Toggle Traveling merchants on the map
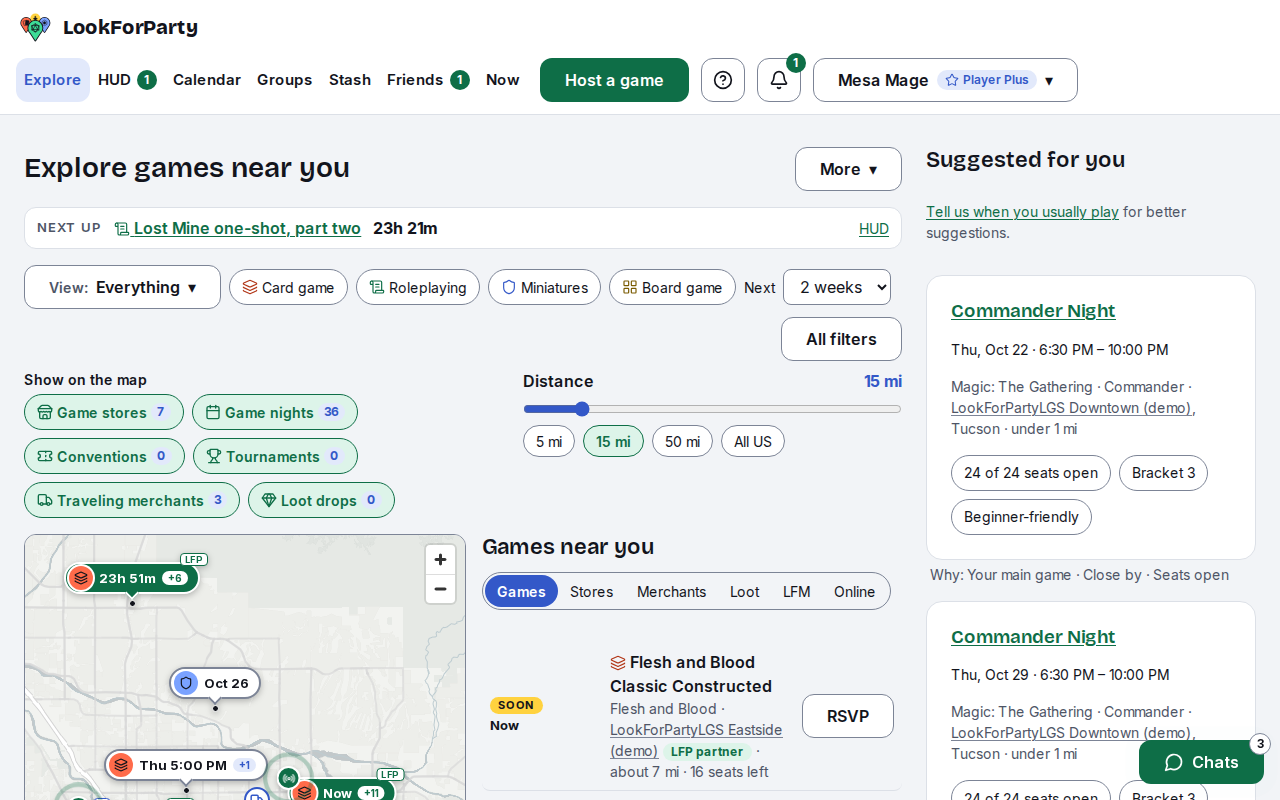This screenshot has height=800, width=1280. coord(132,500)
